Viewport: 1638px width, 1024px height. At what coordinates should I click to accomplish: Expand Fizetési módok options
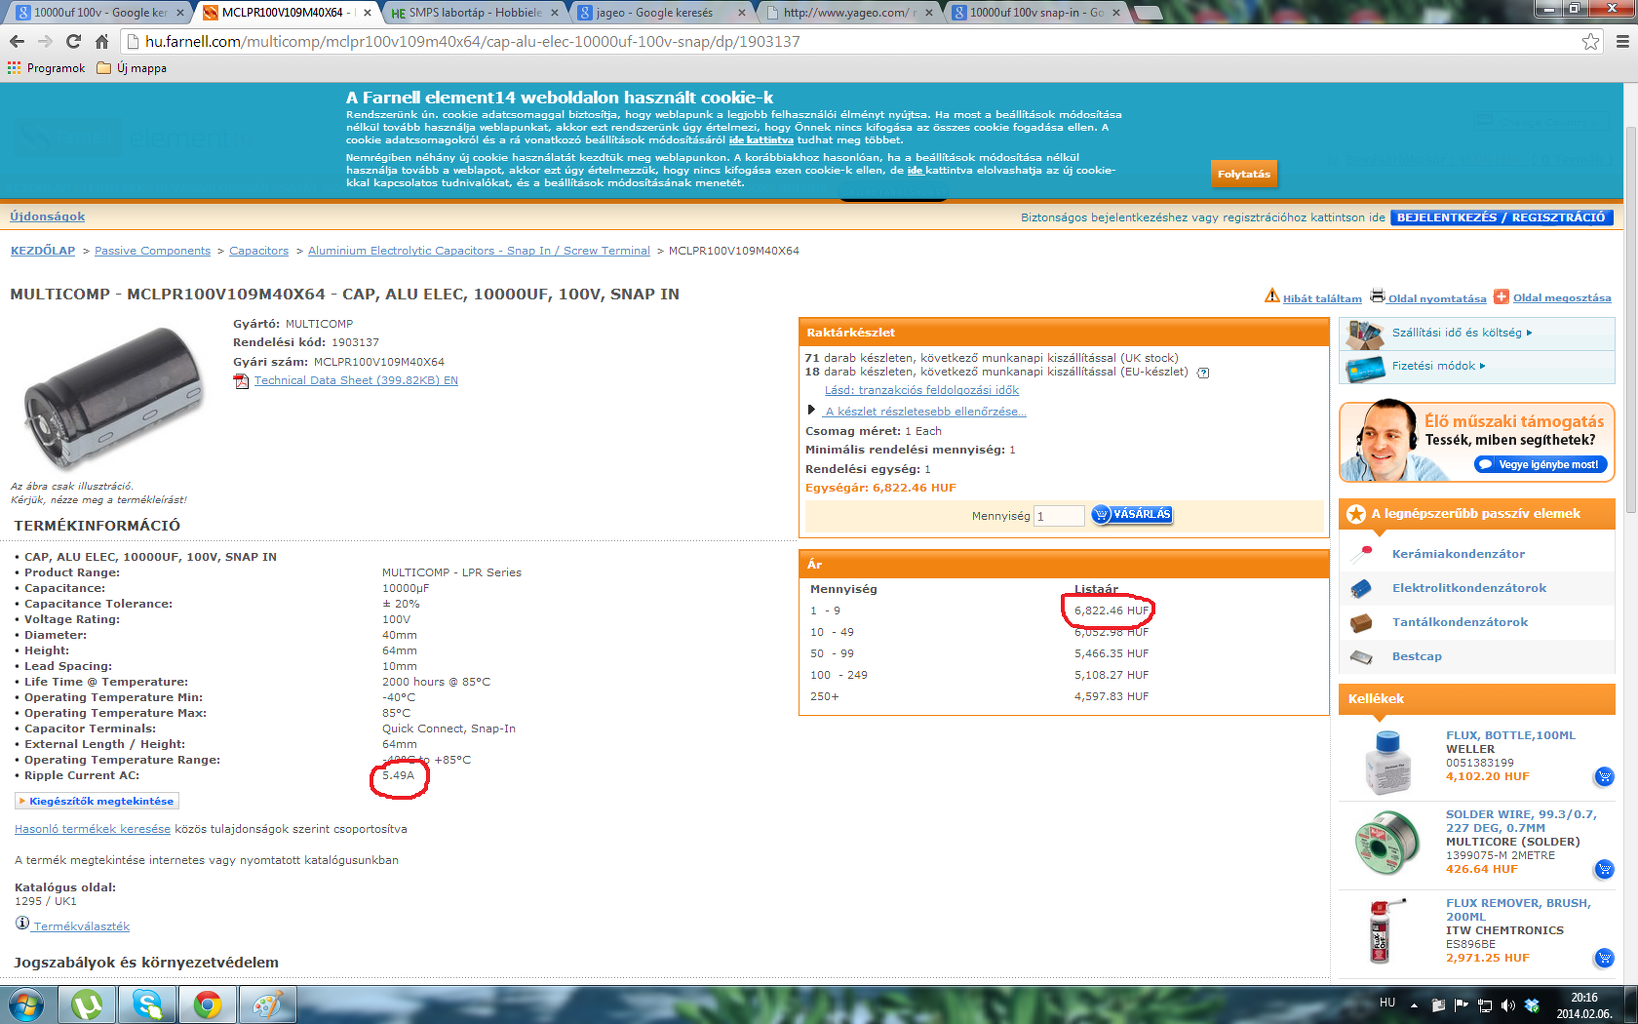(1439, 366)
